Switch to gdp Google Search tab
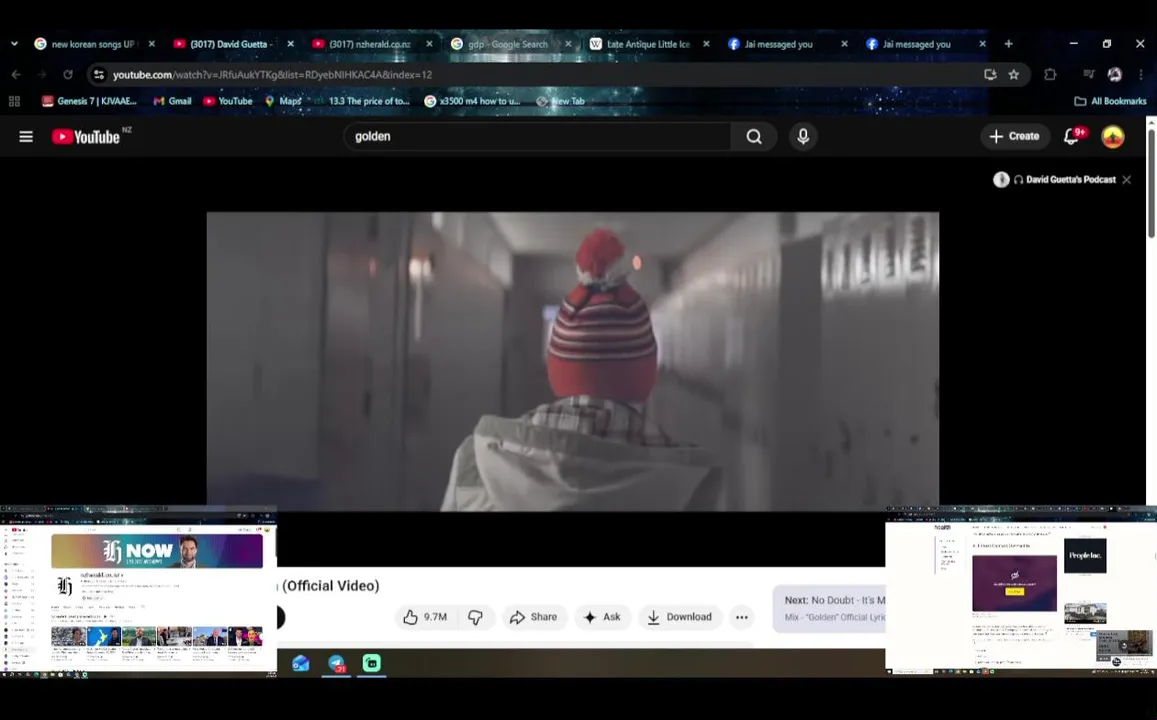 509,44
